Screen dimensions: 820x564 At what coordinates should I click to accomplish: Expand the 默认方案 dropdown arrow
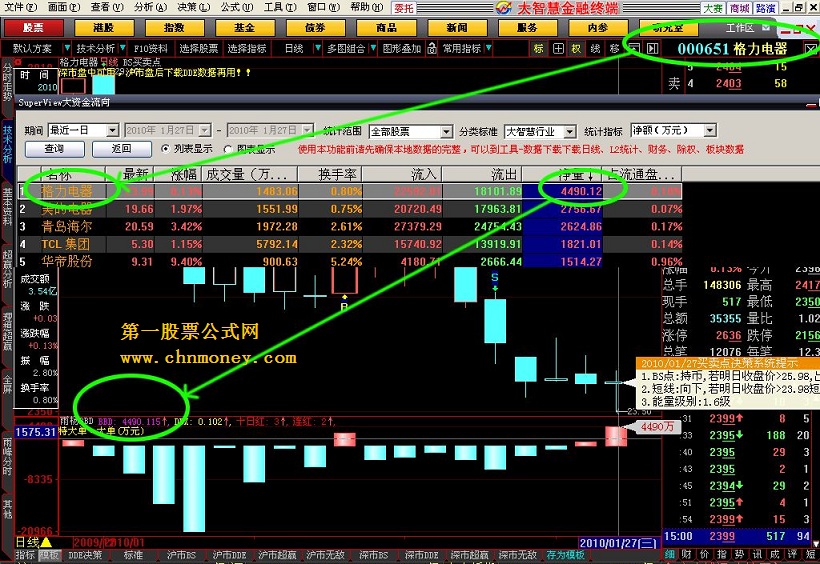[x=67, y=49]
